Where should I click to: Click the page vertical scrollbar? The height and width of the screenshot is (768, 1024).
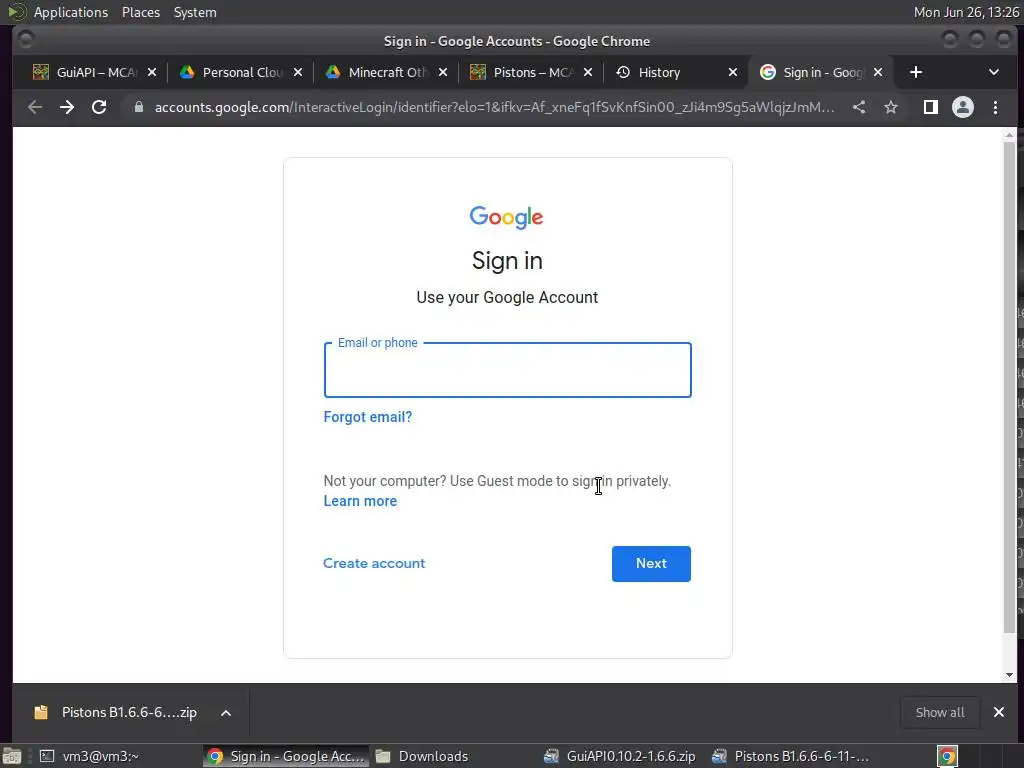click(1009, 385)
